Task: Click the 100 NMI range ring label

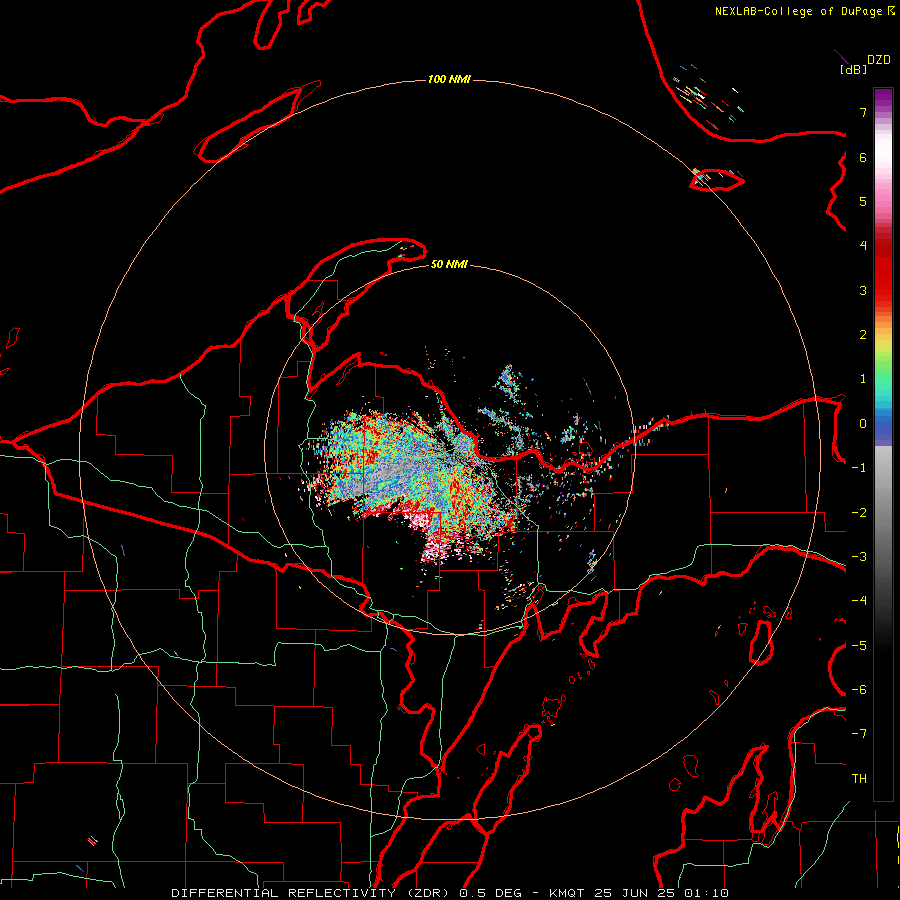Action: 449,79
